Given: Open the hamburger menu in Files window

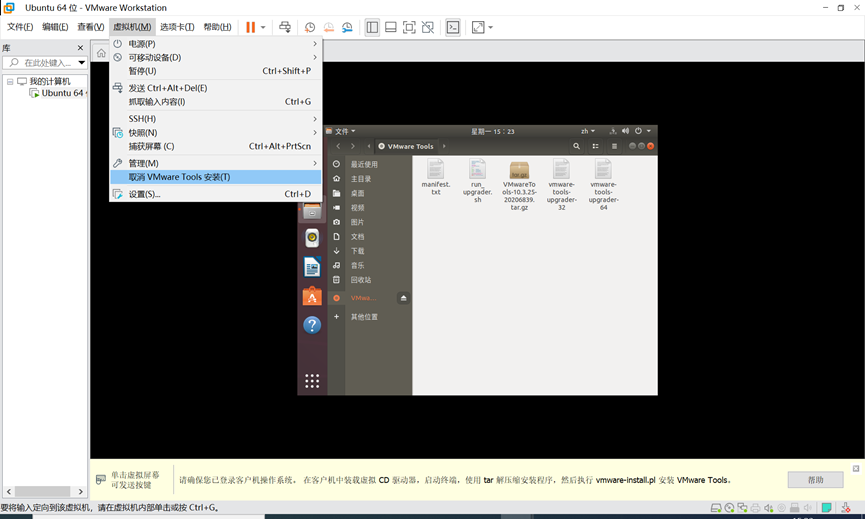Looking at the screenshot, I should (614, 146).
